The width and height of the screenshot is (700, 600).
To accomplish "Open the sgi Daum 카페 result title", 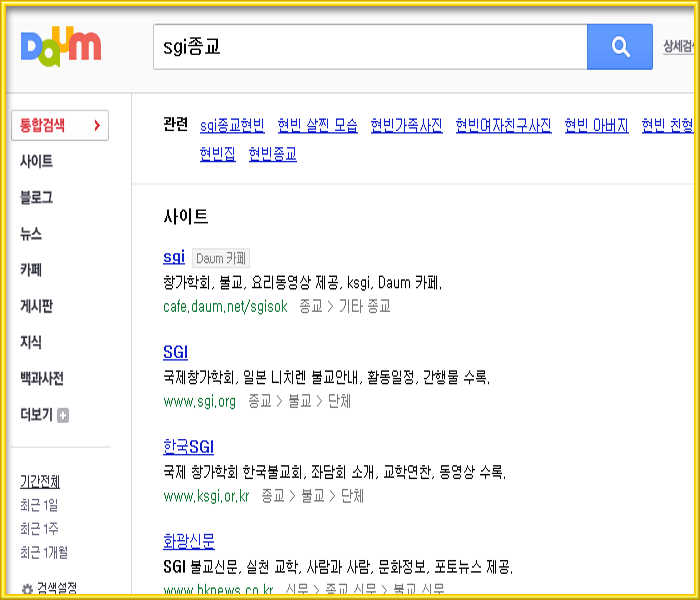I will pos(174,257).
